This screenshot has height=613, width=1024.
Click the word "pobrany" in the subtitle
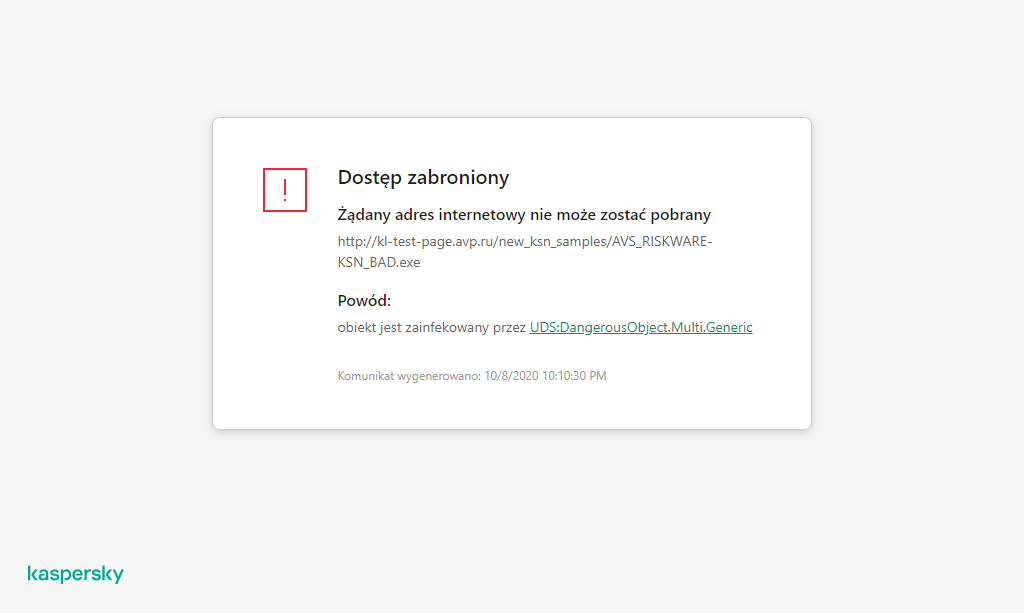click(x=681, y=215)
